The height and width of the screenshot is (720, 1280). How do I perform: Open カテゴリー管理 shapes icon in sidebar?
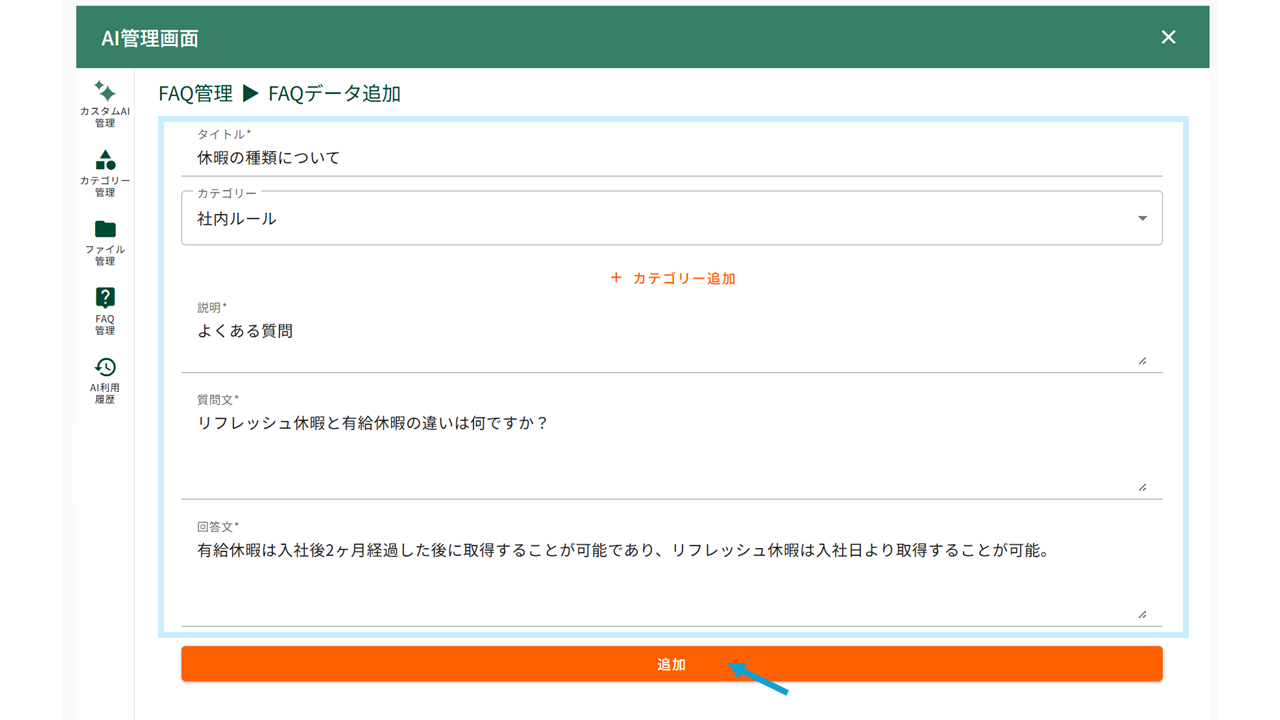(x=105, y=160)
